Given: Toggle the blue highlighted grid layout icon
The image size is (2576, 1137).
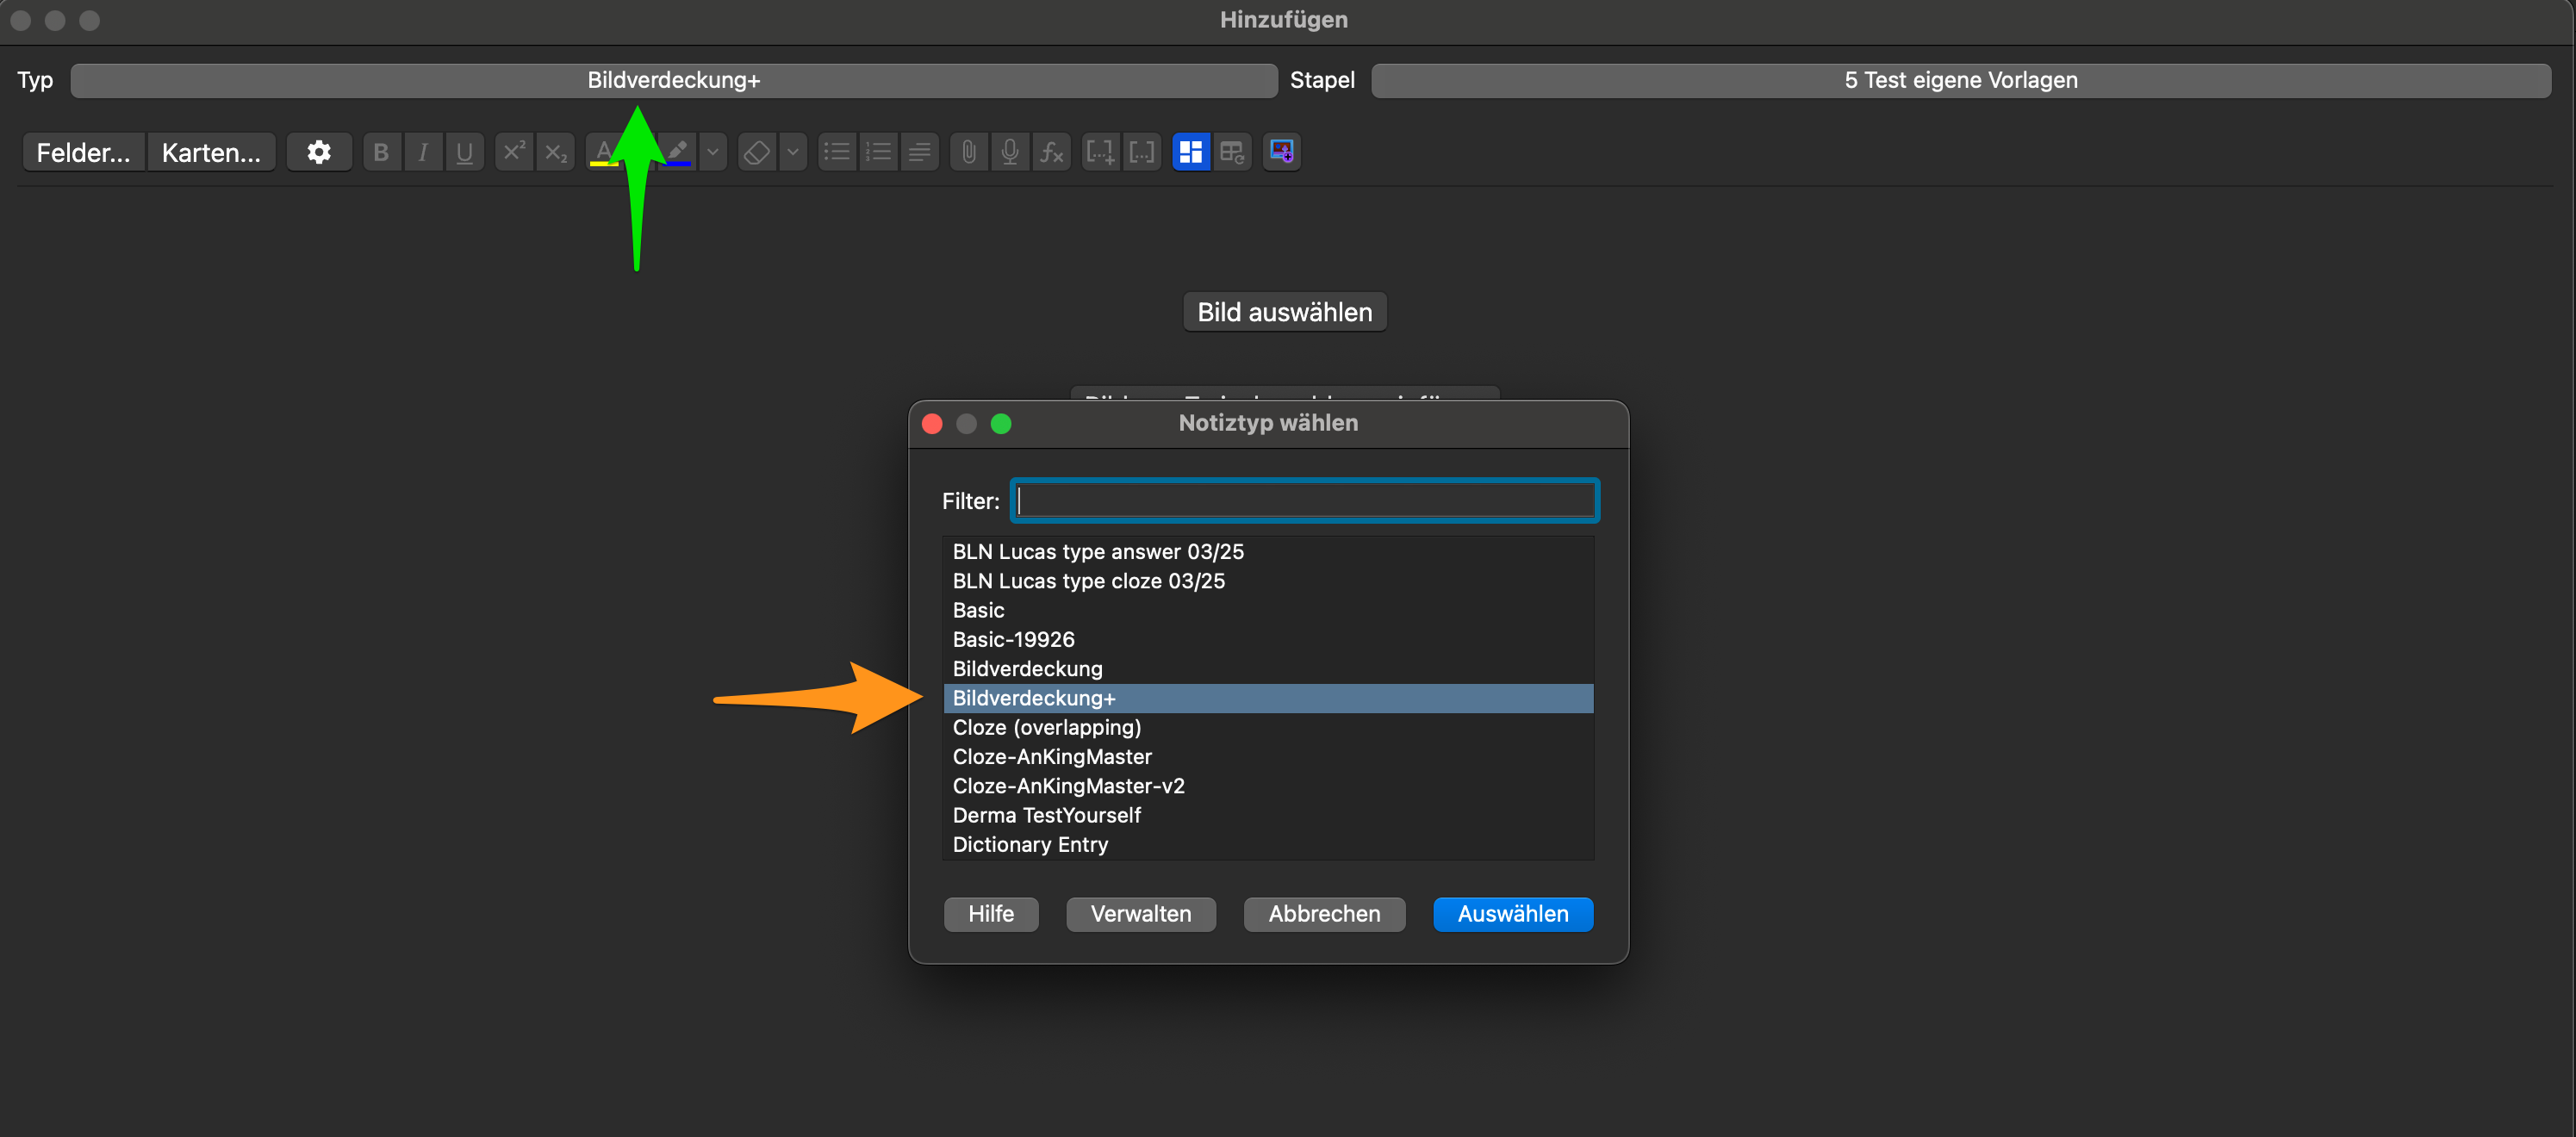Looking at the screenshot, I should point(1190,152).
